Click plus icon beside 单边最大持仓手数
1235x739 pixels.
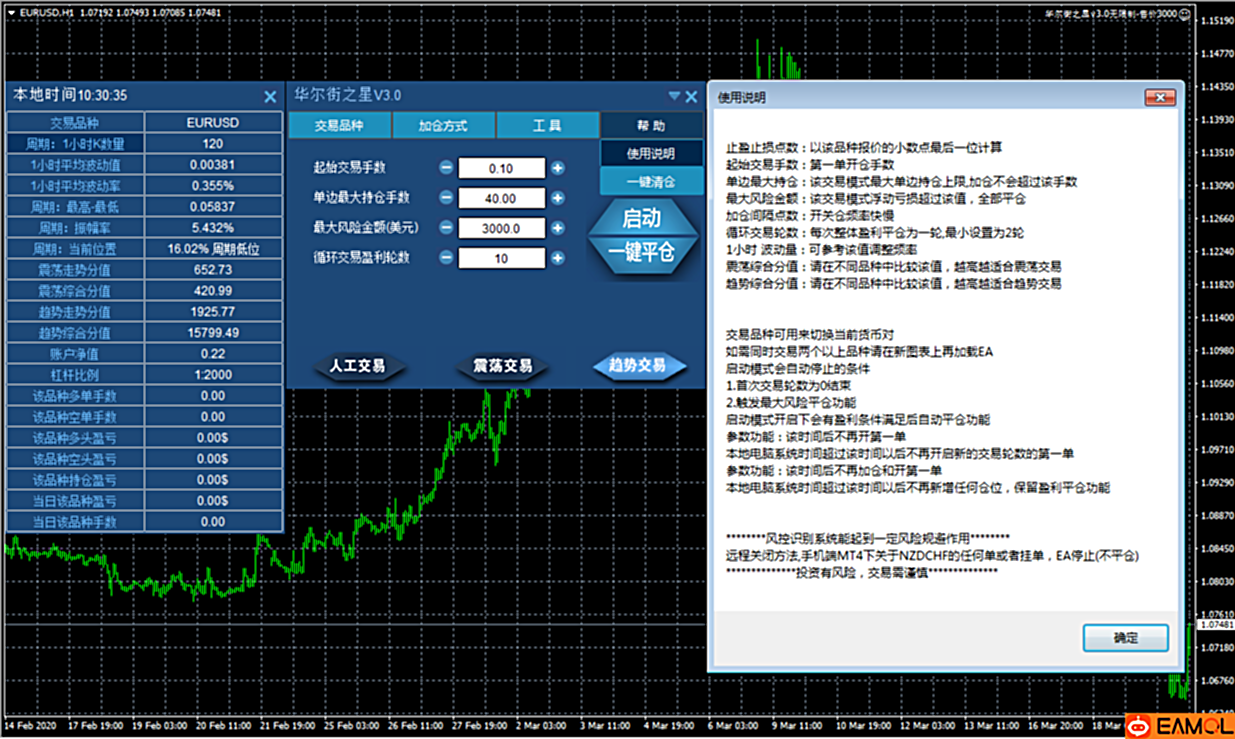click(558, 199)
